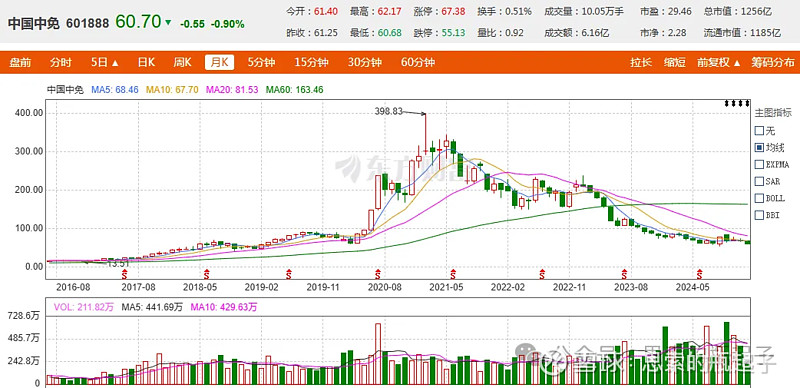This screenshot has width=800, height=388.
Task: Switch to the 日K tab
Action: [146, 63]
